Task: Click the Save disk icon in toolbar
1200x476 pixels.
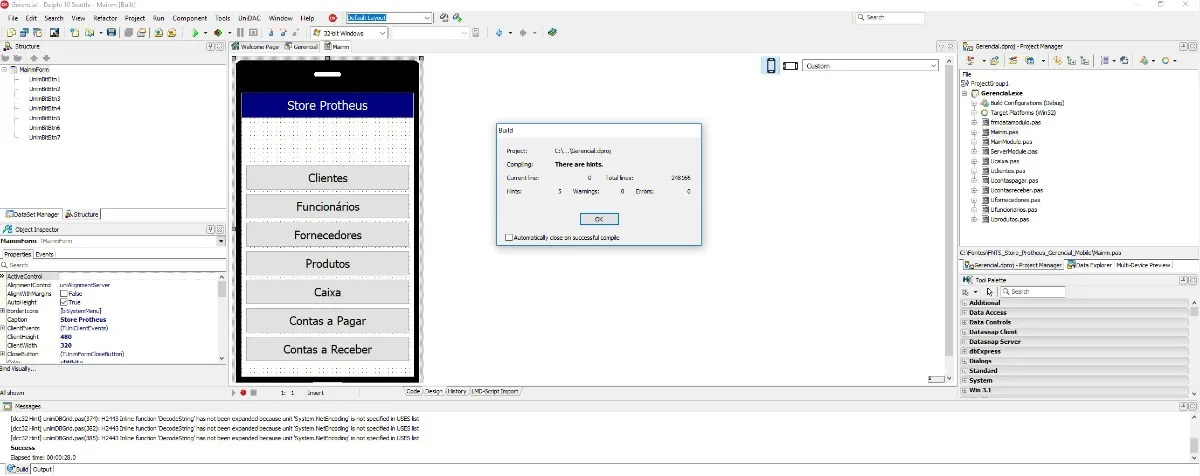Action: (111, 32)
